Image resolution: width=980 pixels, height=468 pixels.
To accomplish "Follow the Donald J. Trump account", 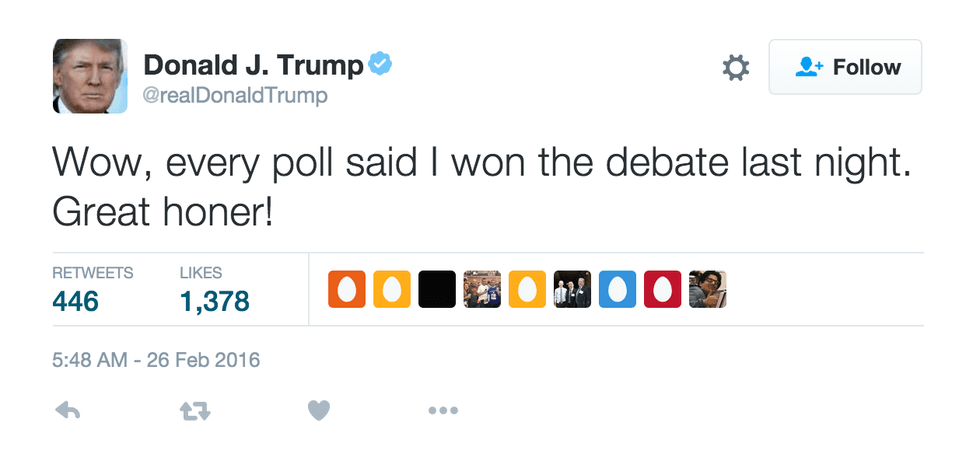I will pos(845,68).
